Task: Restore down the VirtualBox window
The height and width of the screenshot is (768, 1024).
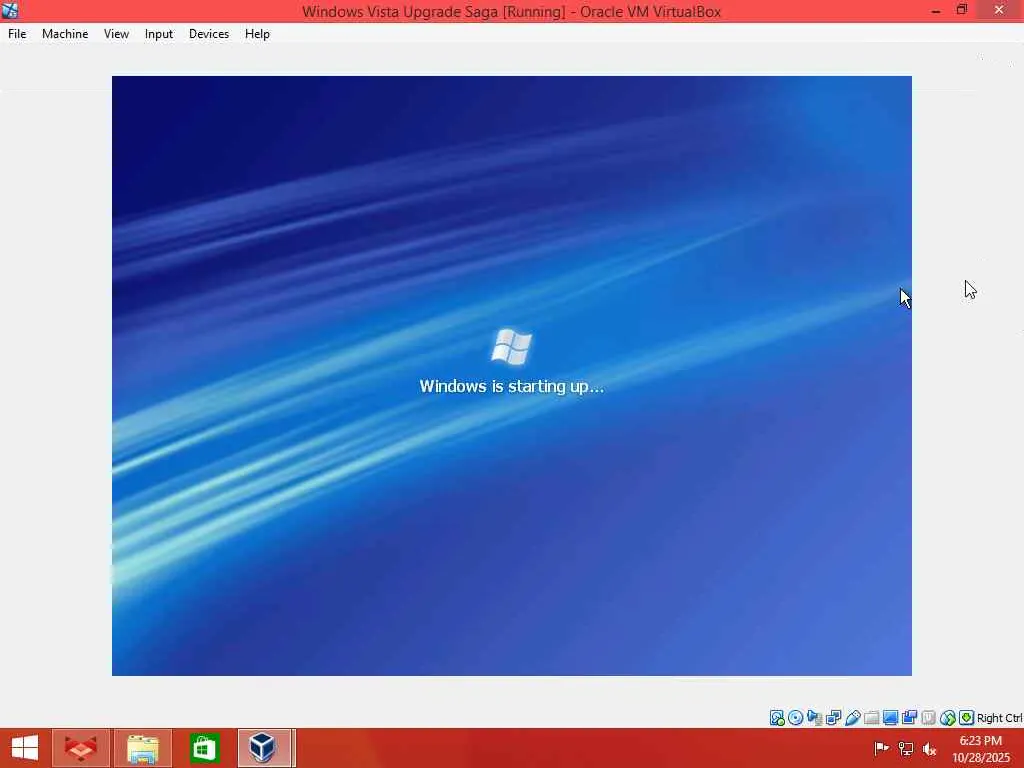Action: pyautogui.click(x=962, y=10)
